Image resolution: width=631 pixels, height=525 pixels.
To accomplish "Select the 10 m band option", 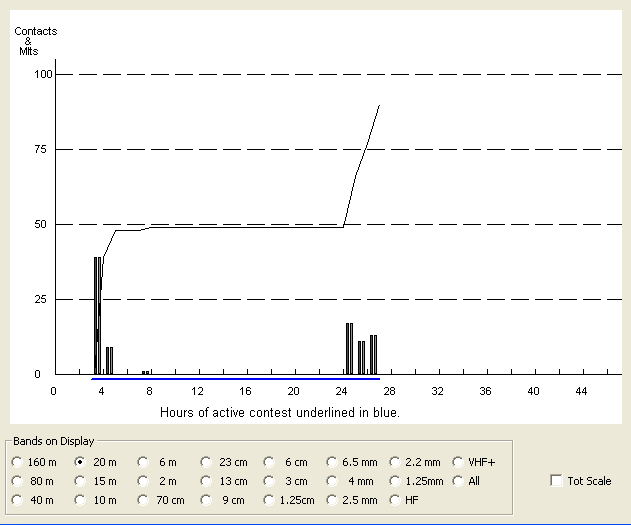I will pyautogui.click(x=81, y=499).
